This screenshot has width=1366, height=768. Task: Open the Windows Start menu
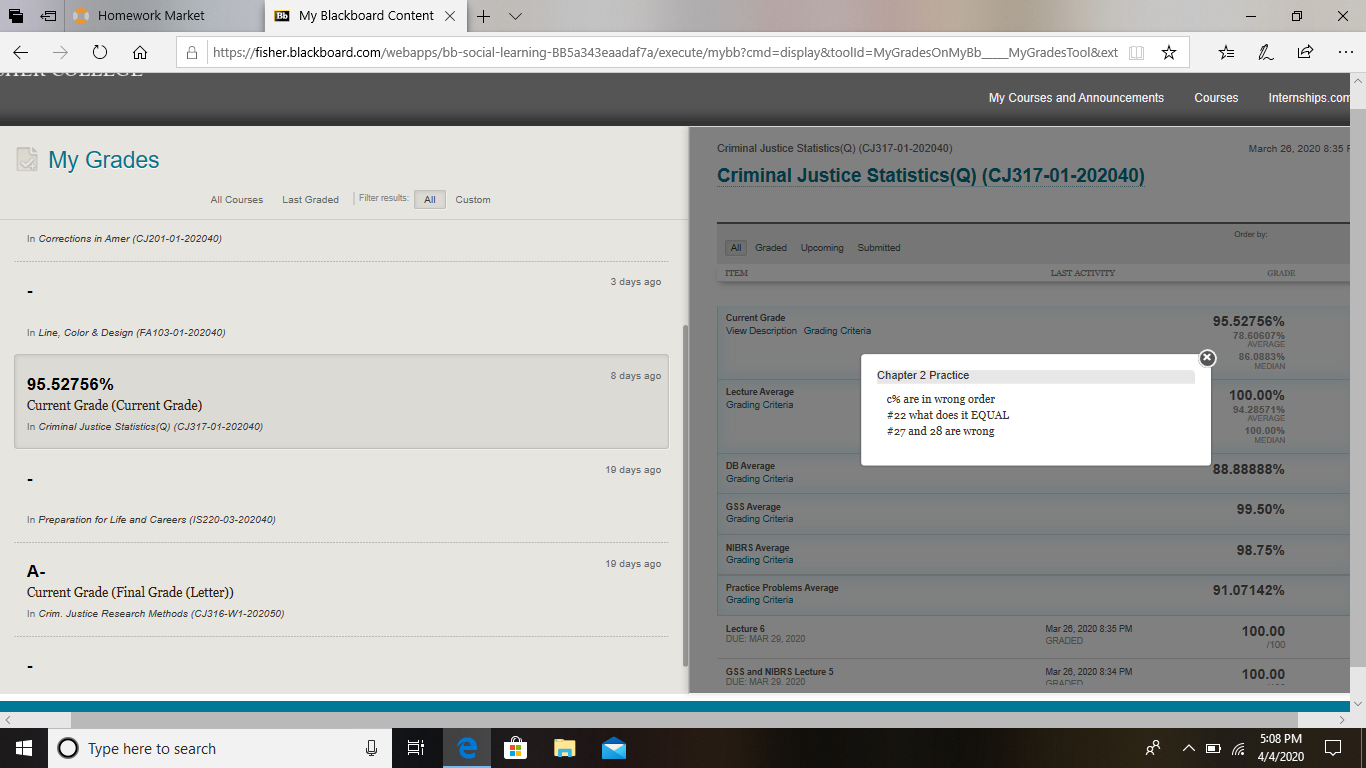click(x=24, y=748)
